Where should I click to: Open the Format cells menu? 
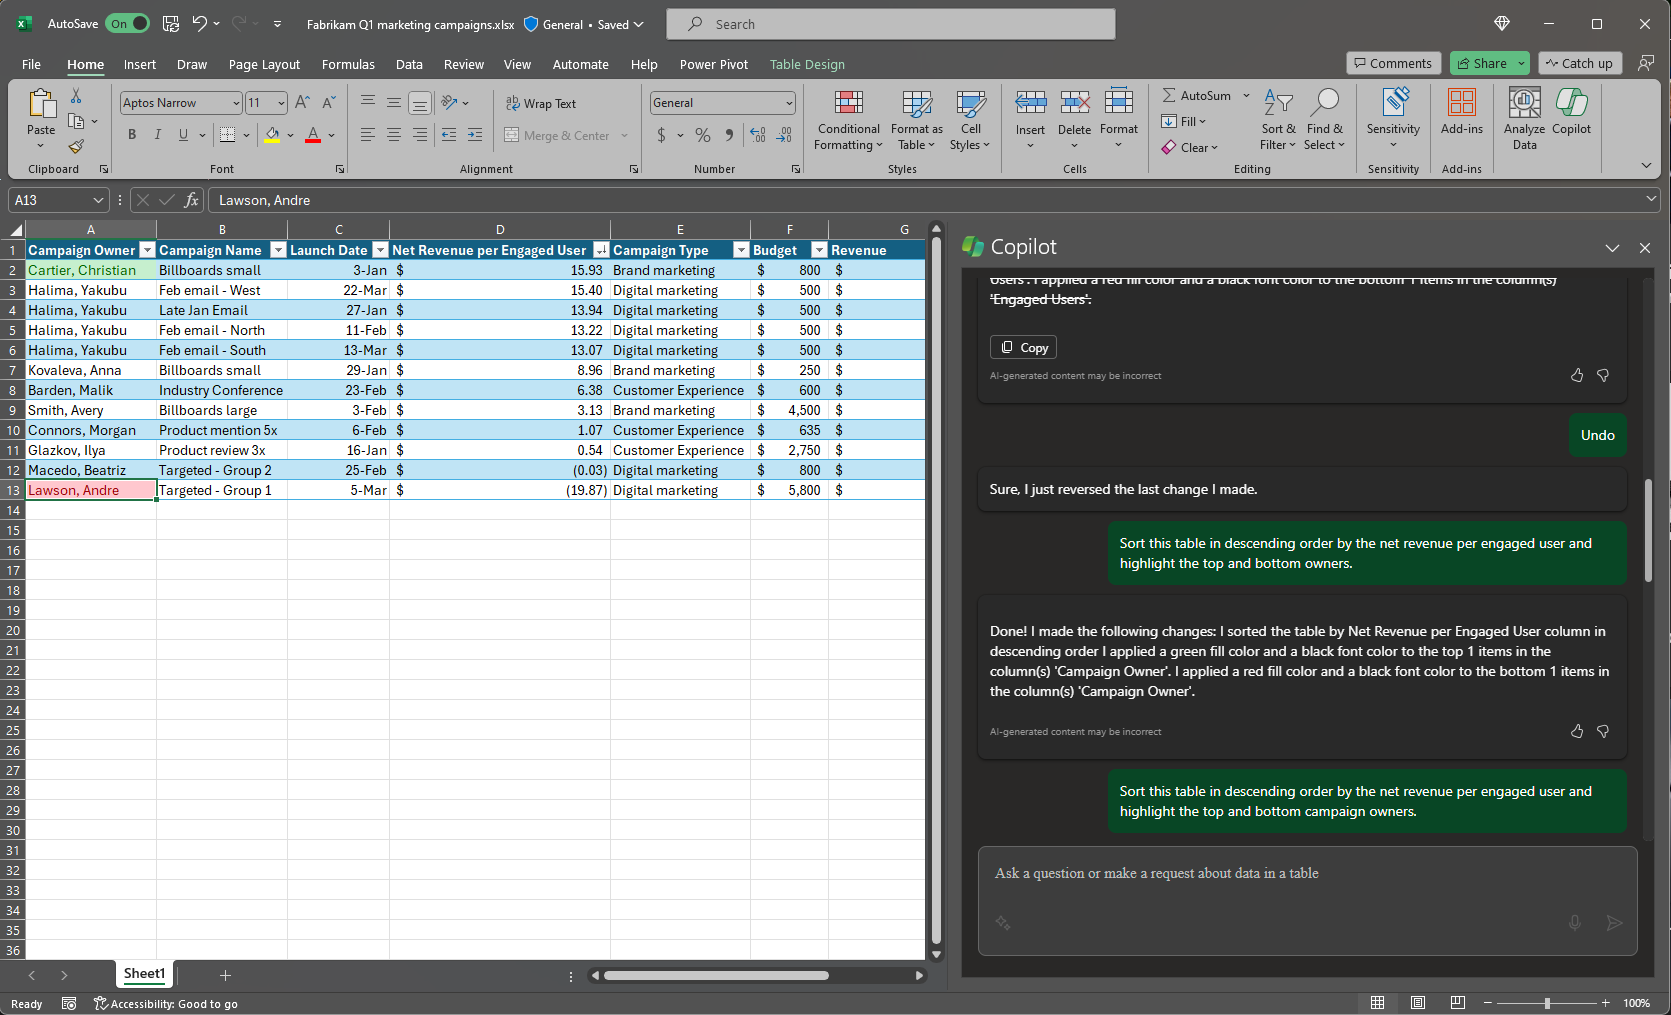(x=1118, y=120)
